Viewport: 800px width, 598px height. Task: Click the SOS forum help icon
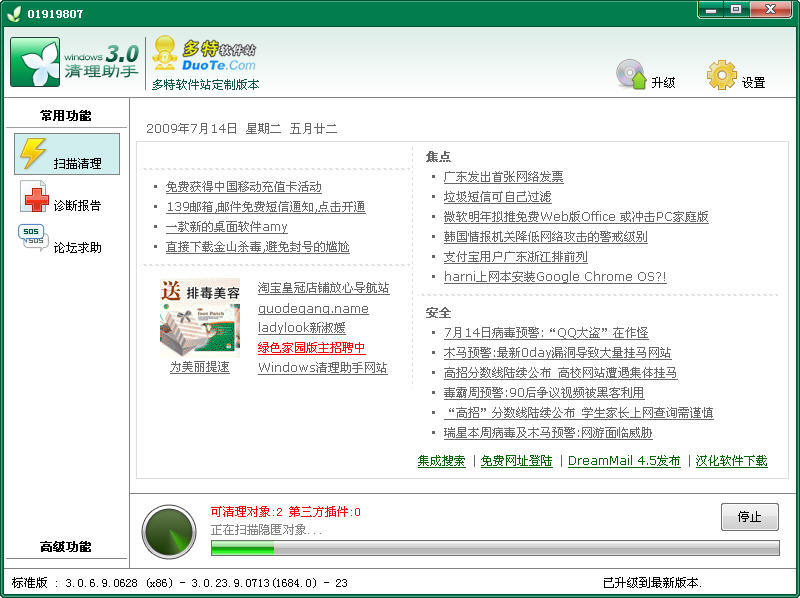(33, 237)
